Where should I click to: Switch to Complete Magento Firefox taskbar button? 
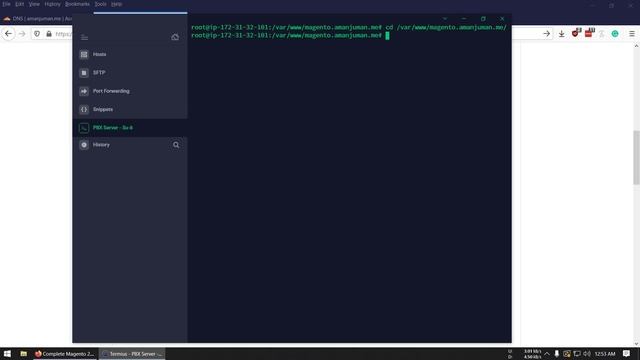65,354
